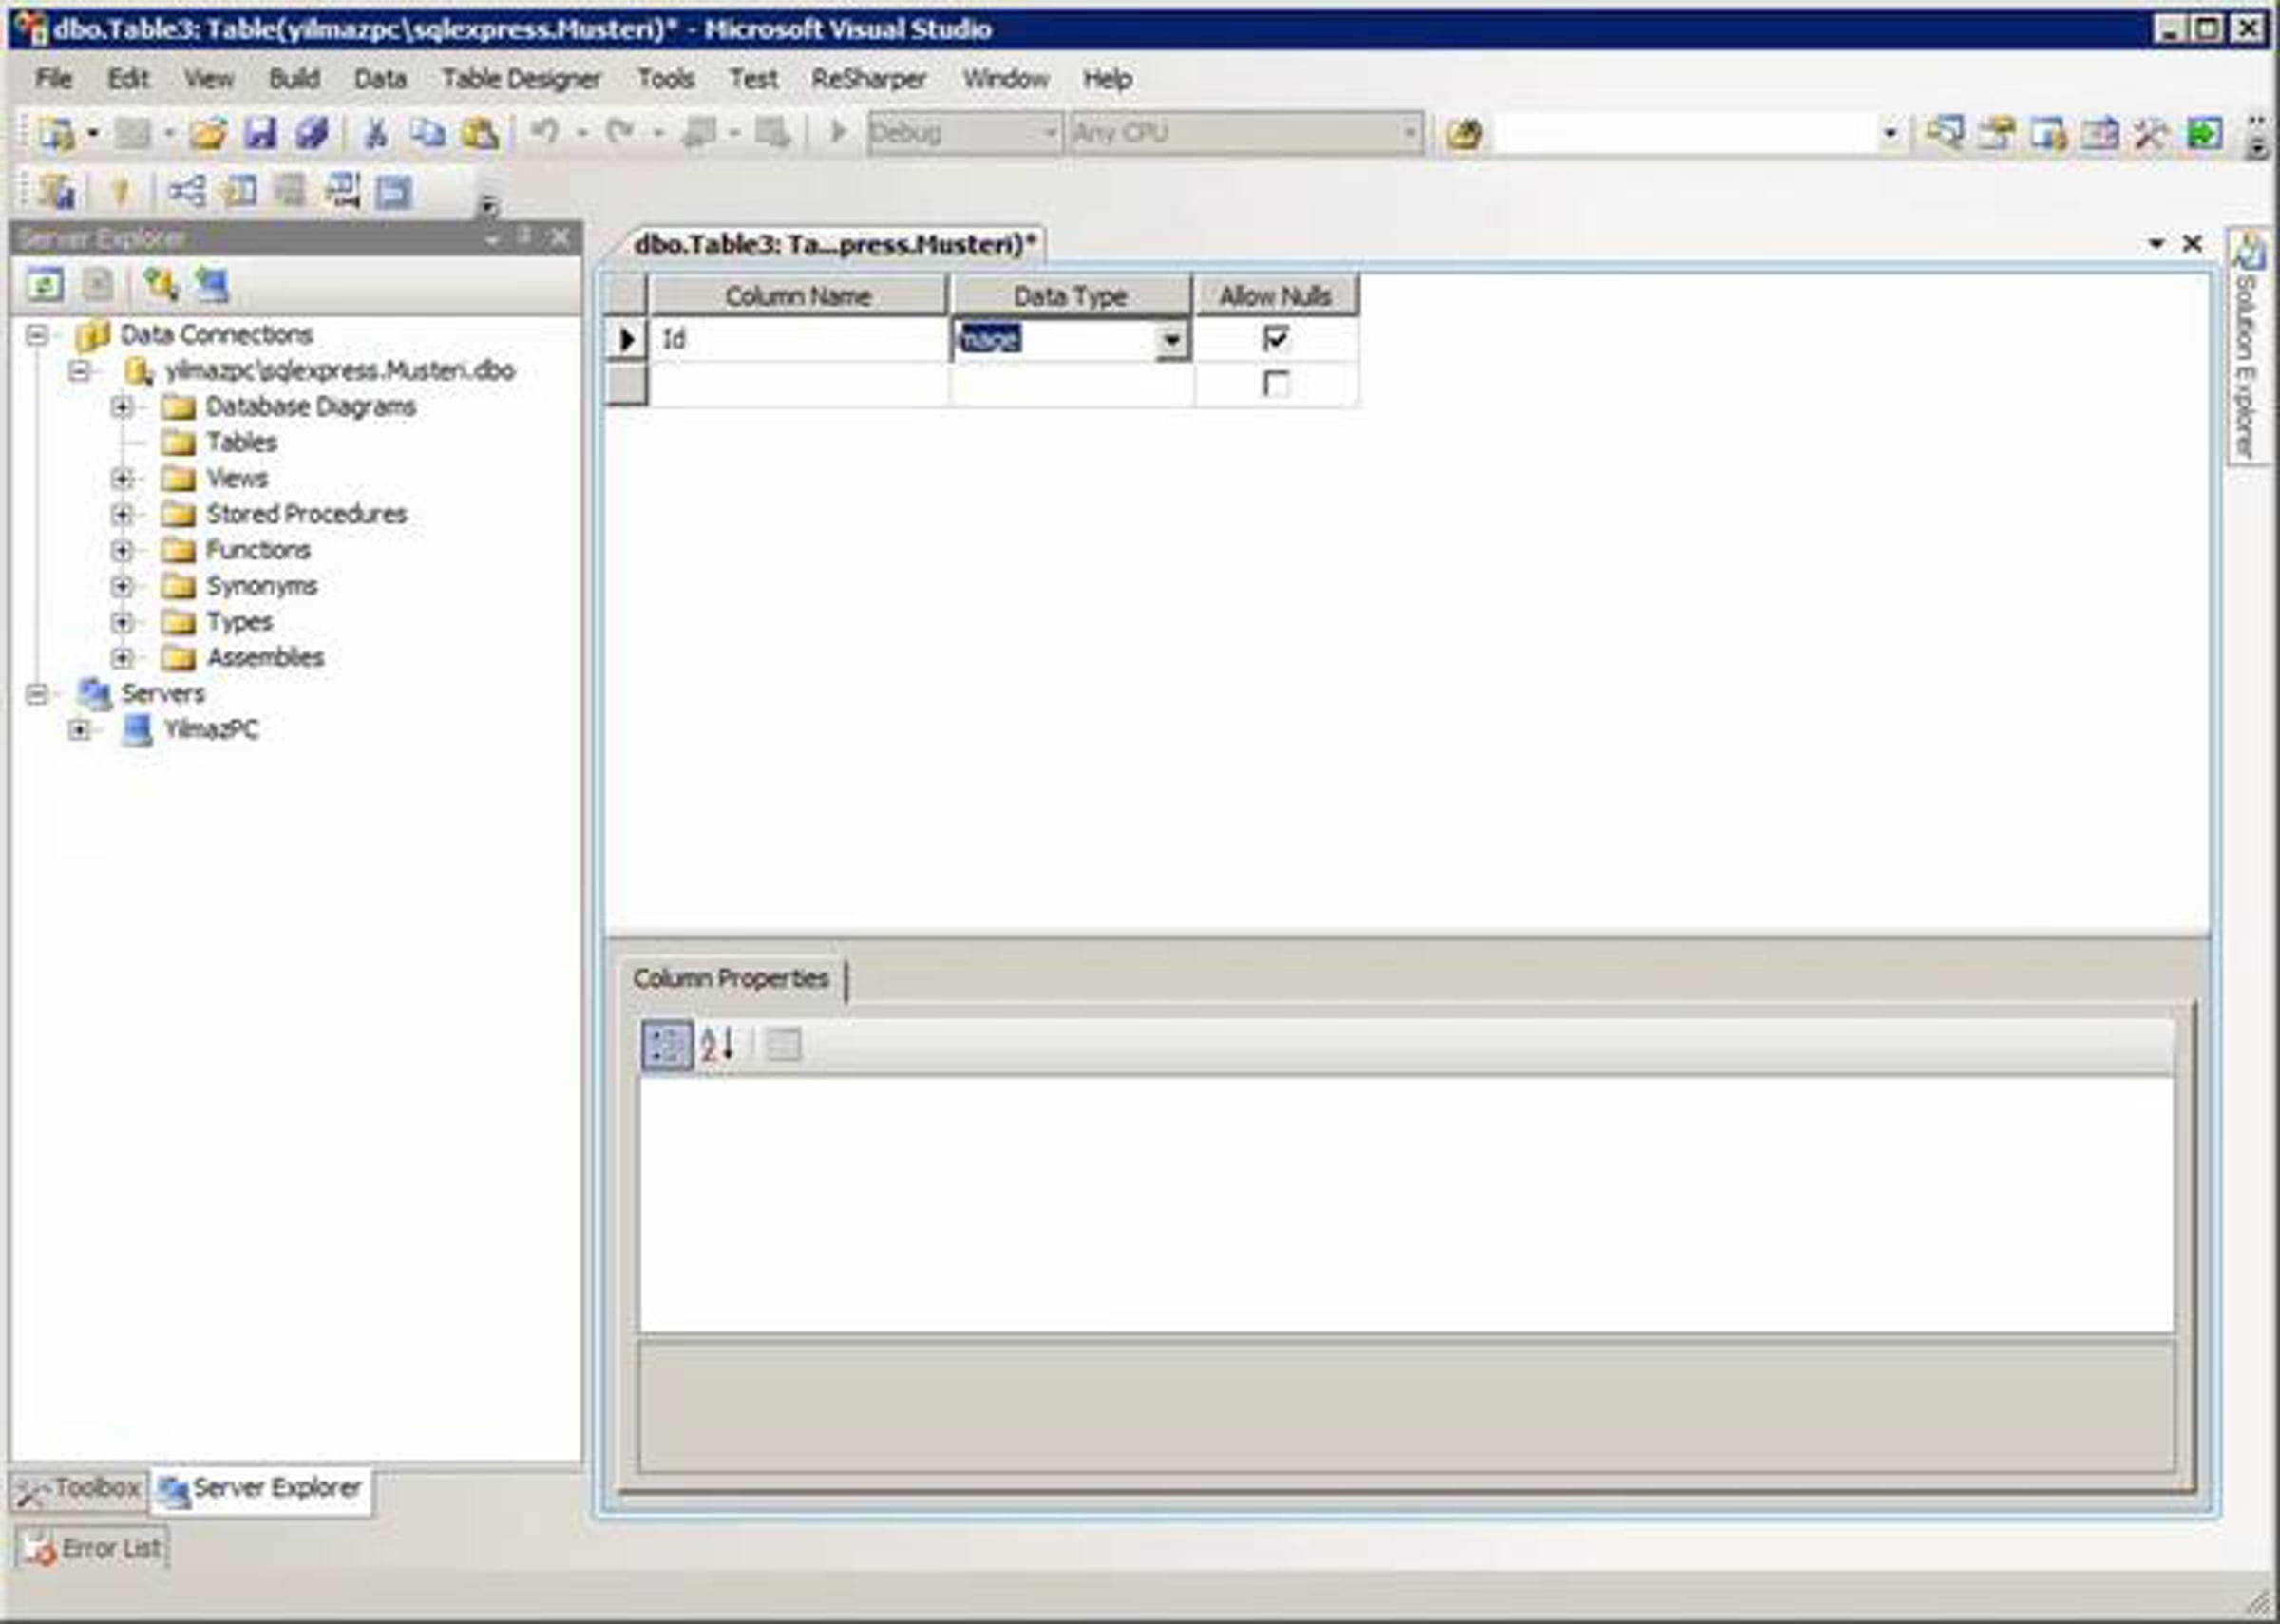2280x1624 pixels.
Task: Click the Set Primary Key icon
Action: point(121,191)
